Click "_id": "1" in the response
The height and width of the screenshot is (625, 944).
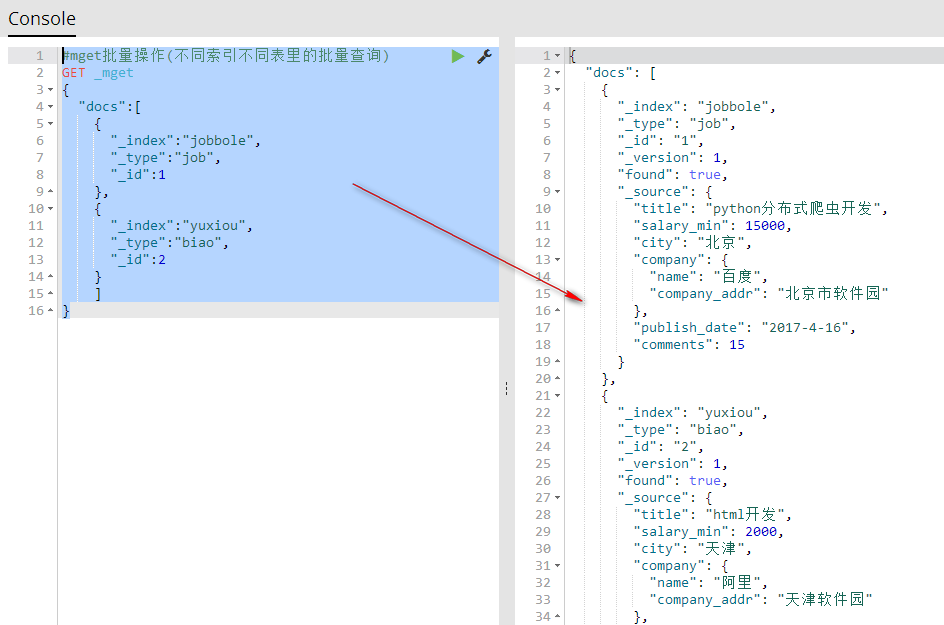tap(660, 141)
